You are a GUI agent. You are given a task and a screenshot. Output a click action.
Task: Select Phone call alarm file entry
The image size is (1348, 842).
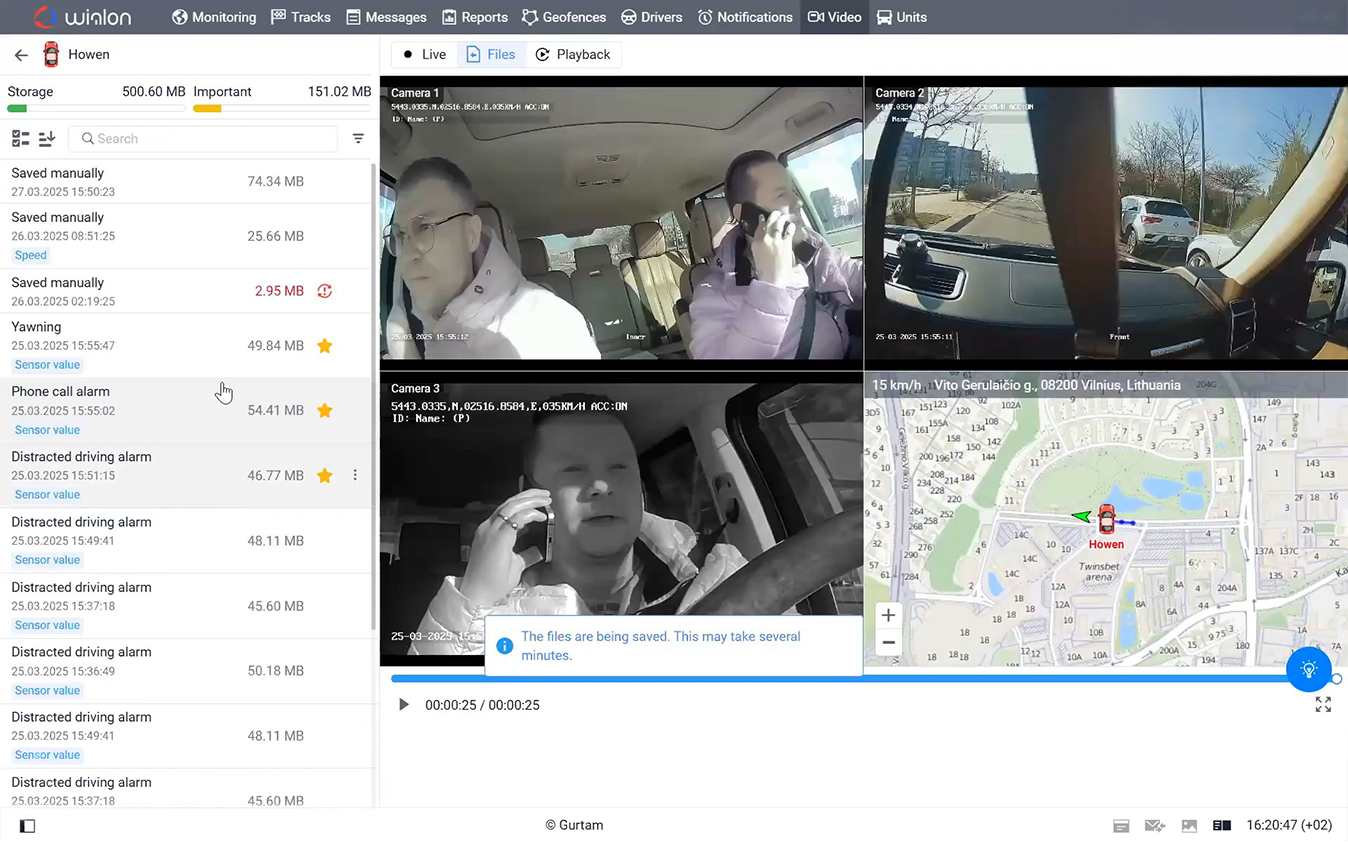[186, 411]
